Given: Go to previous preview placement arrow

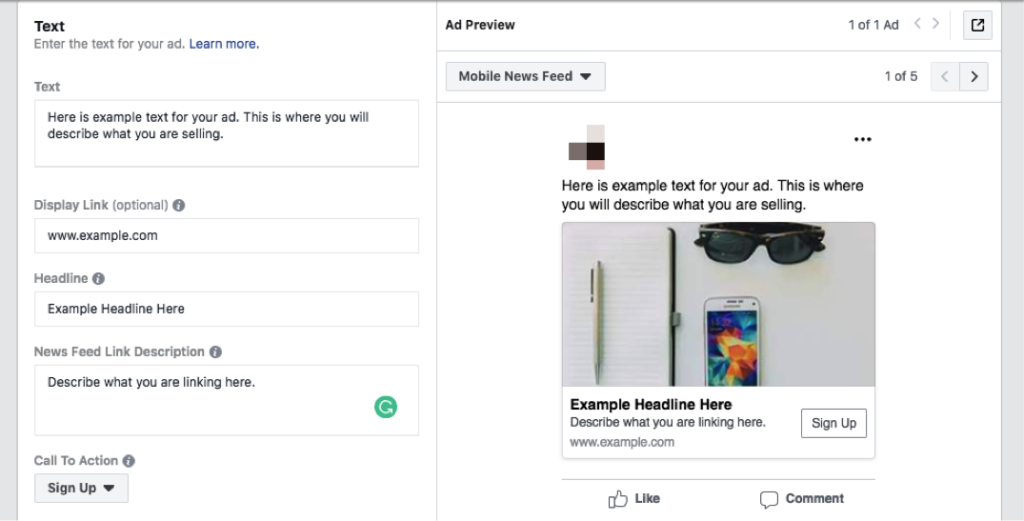Looking at the screenshot, I should [945, 76].
